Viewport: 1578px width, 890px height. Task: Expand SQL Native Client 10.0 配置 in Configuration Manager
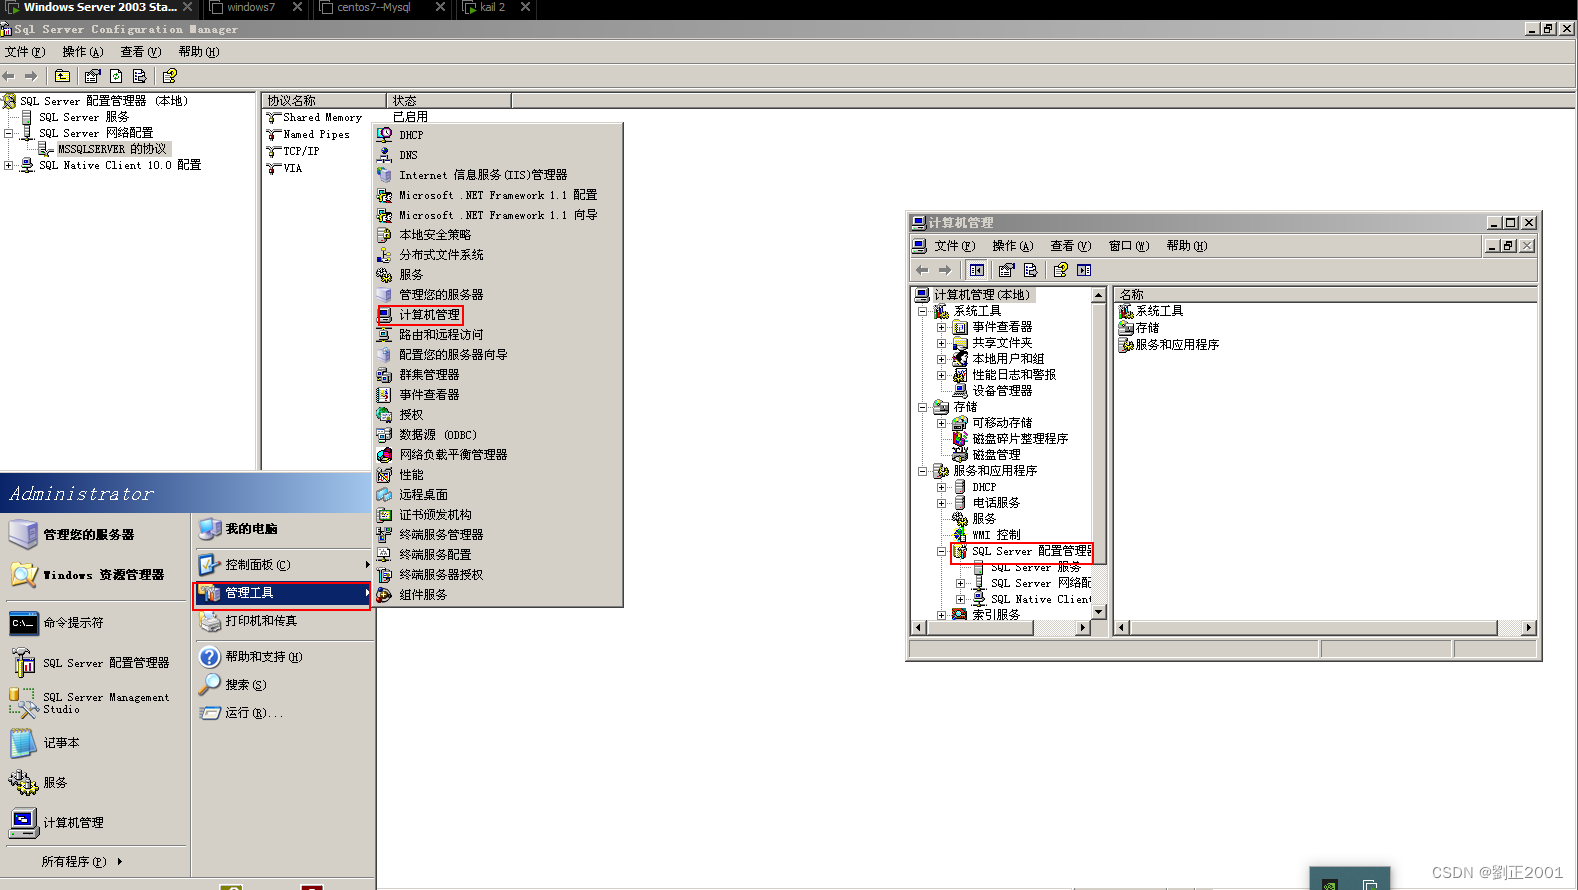click(9, 165)
